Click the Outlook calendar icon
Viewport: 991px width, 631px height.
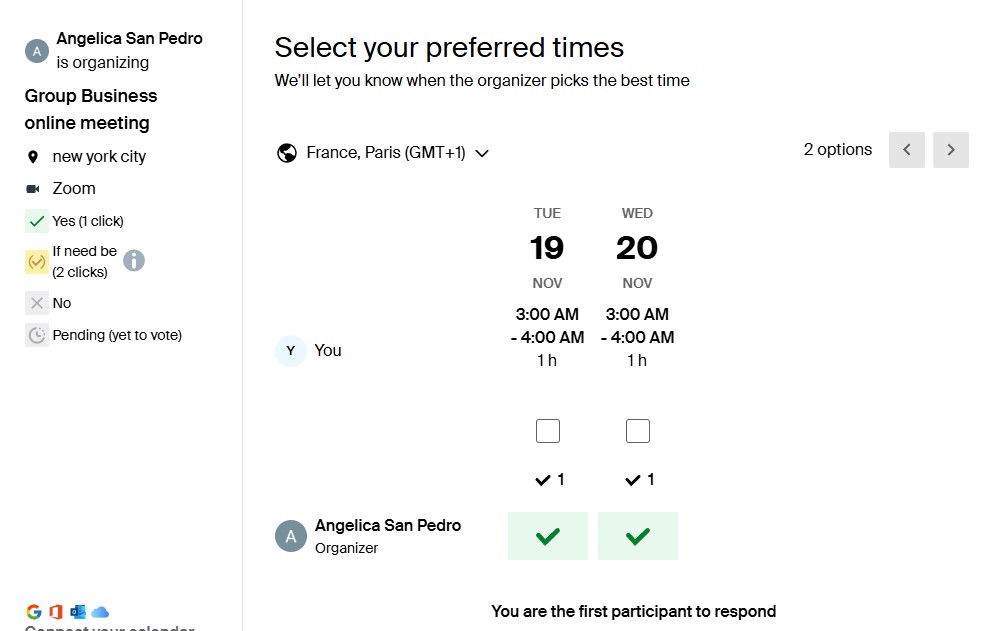(78, 612)
